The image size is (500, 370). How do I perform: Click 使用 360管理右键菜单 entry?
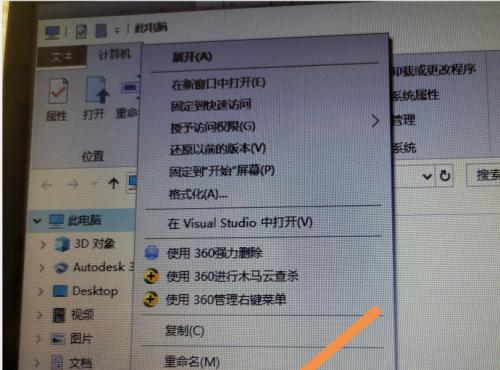226,299
